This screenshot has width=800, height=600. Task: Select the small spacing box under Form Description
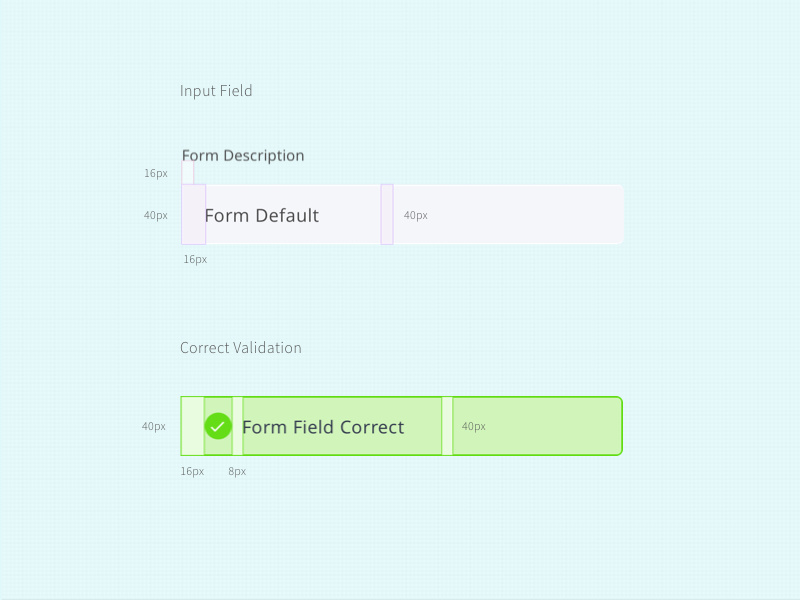pos(187,173)
